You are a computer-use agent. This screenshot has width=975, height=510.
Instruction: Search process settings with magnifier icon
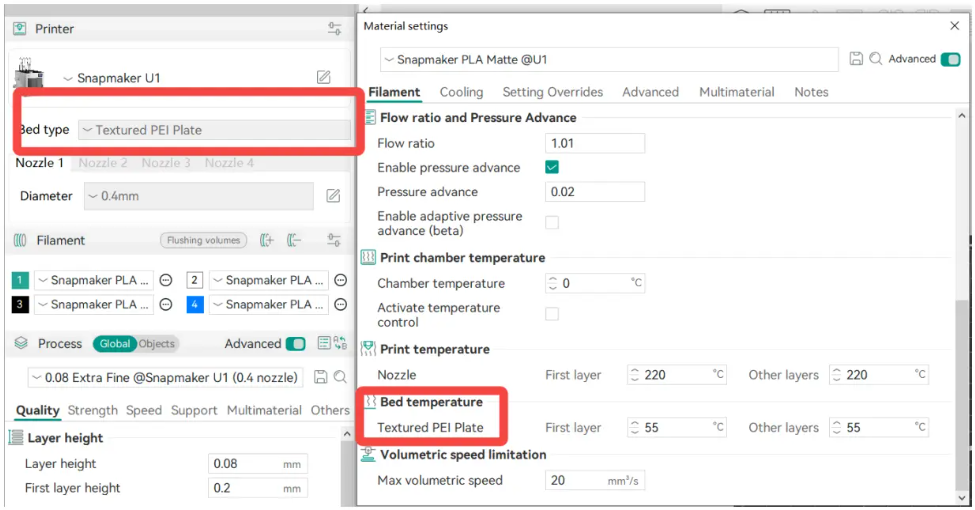(x=340, y=377)
